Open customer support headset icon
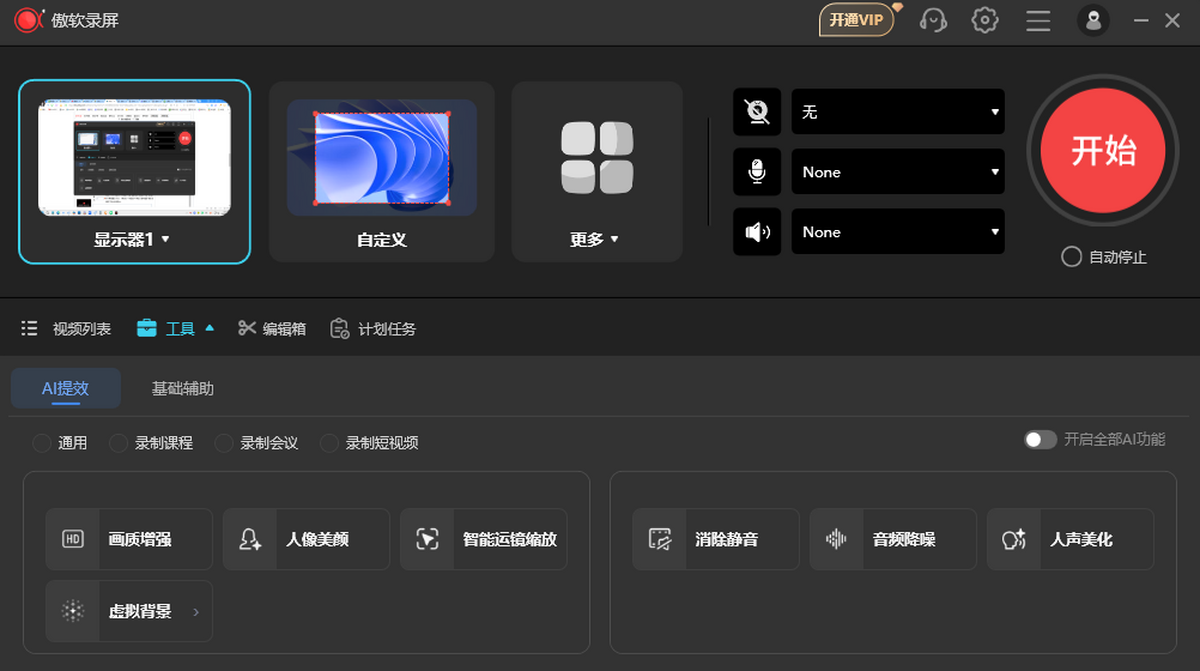The image size is (1200, 671). point(933,20)
